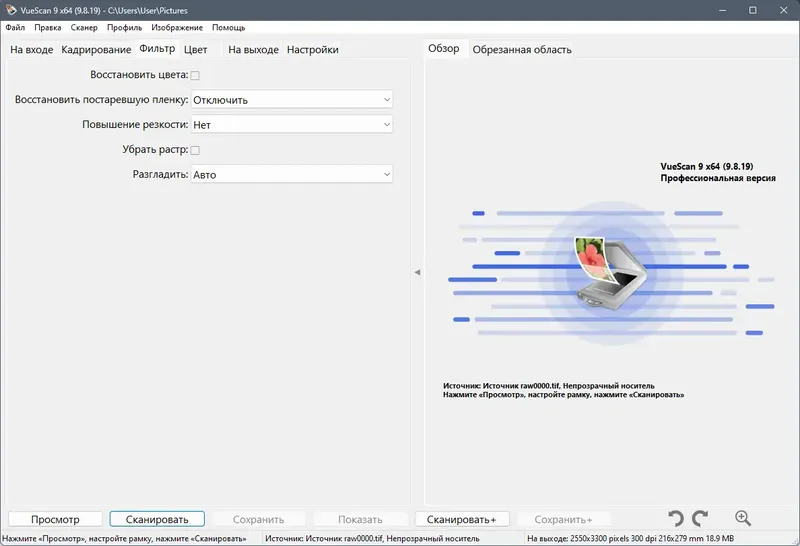Switch to the «Кадрирование» tab
Screen dimensions: 800x546
tap(96, 49)
